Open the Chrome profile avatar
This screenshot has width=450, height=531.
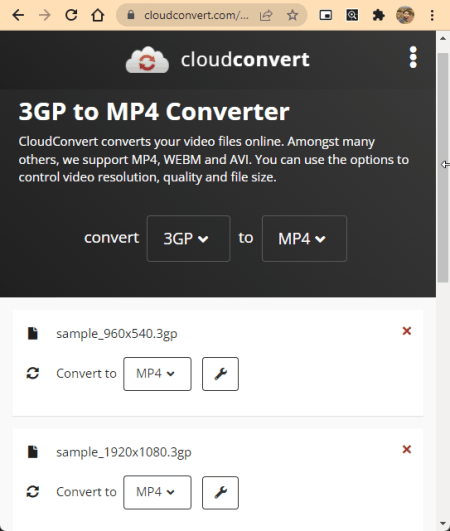click(x=405, y=15)
